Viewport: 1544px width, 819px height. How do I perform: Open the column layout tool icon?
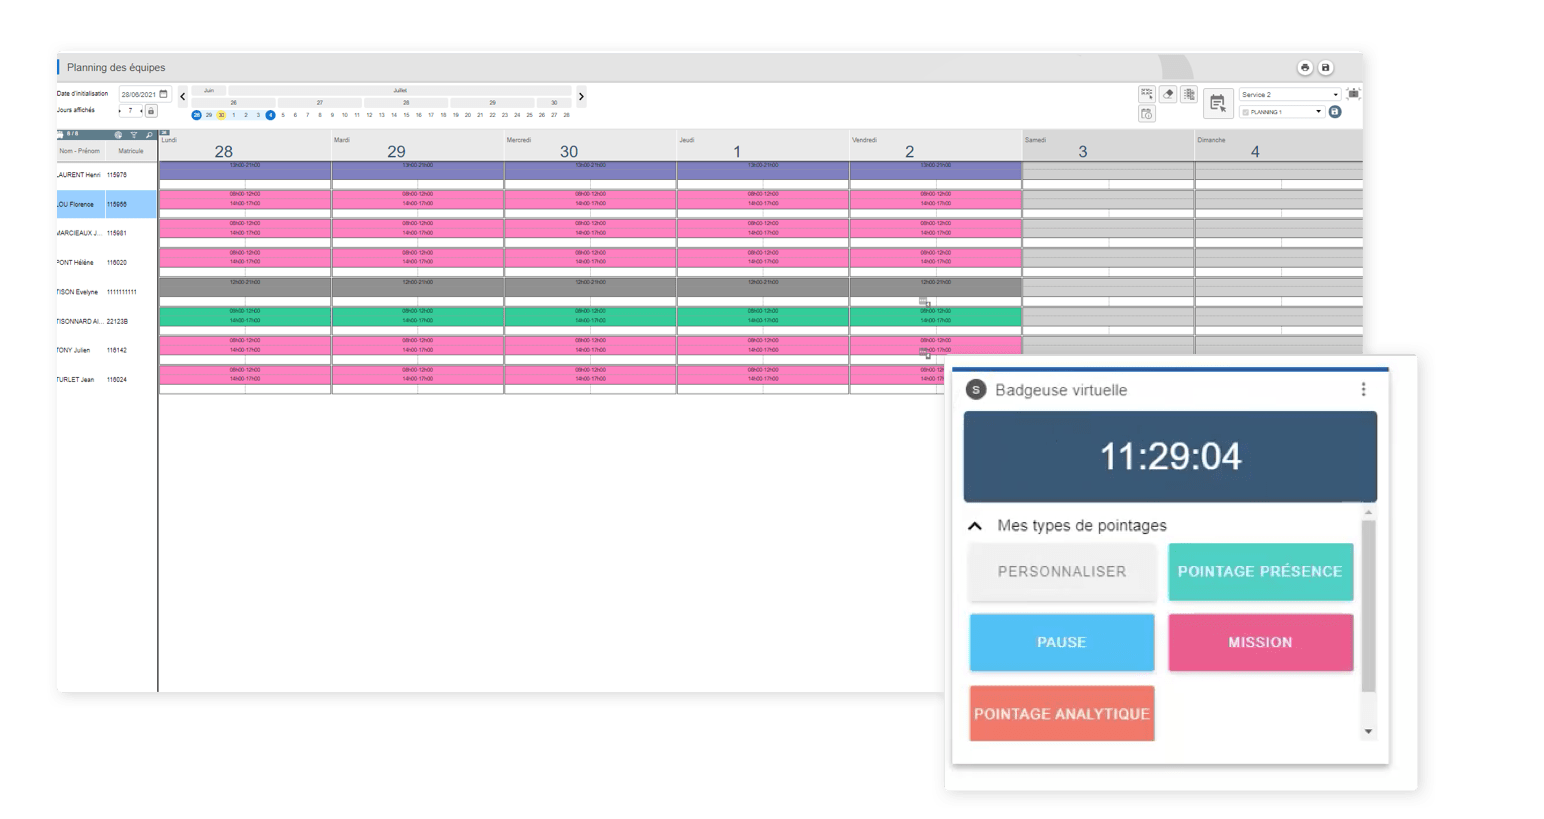1189,94
